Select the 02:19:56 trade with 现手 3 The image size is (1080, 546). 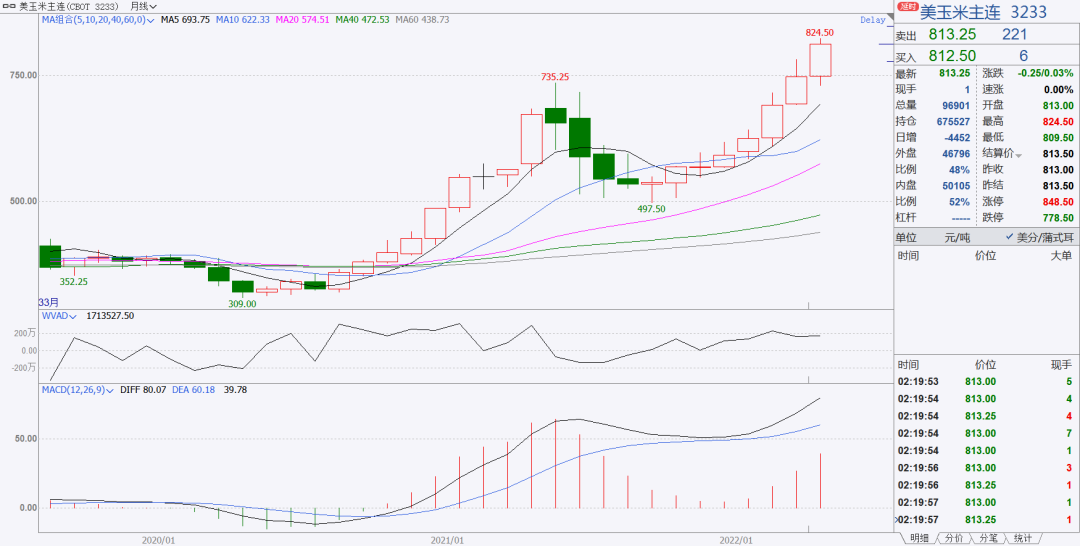point(986,468)
